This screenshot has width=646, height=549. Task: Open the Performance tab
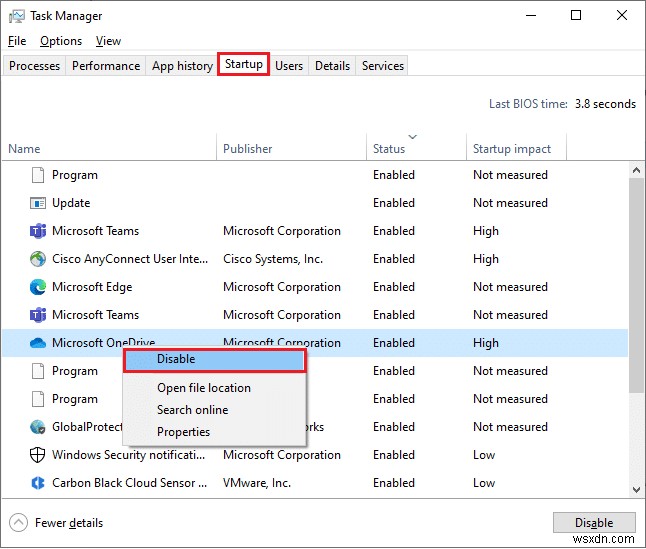[106, 66]
